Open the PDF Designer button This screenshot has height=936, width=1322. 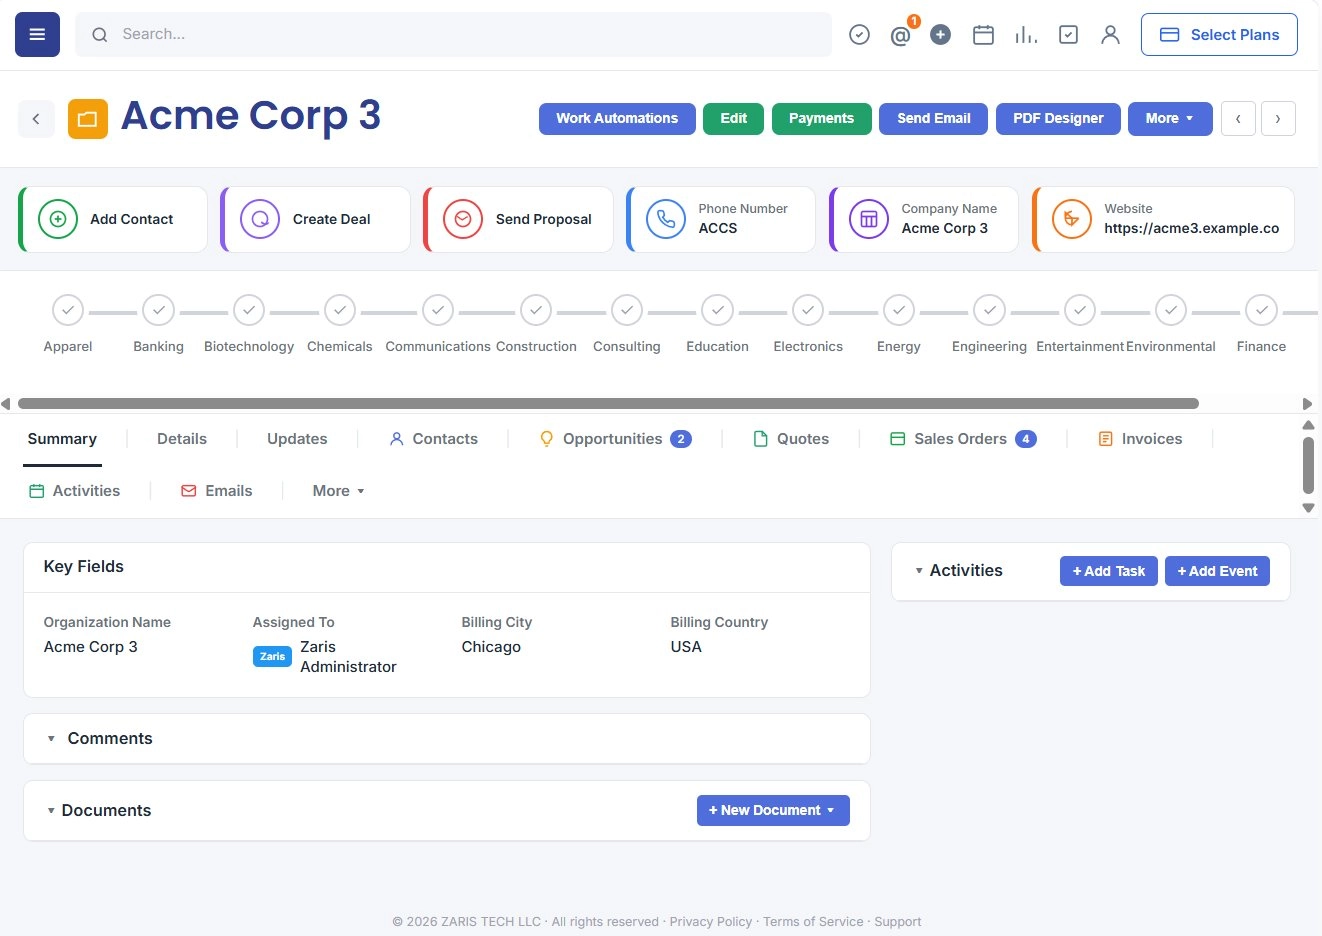1058,118
